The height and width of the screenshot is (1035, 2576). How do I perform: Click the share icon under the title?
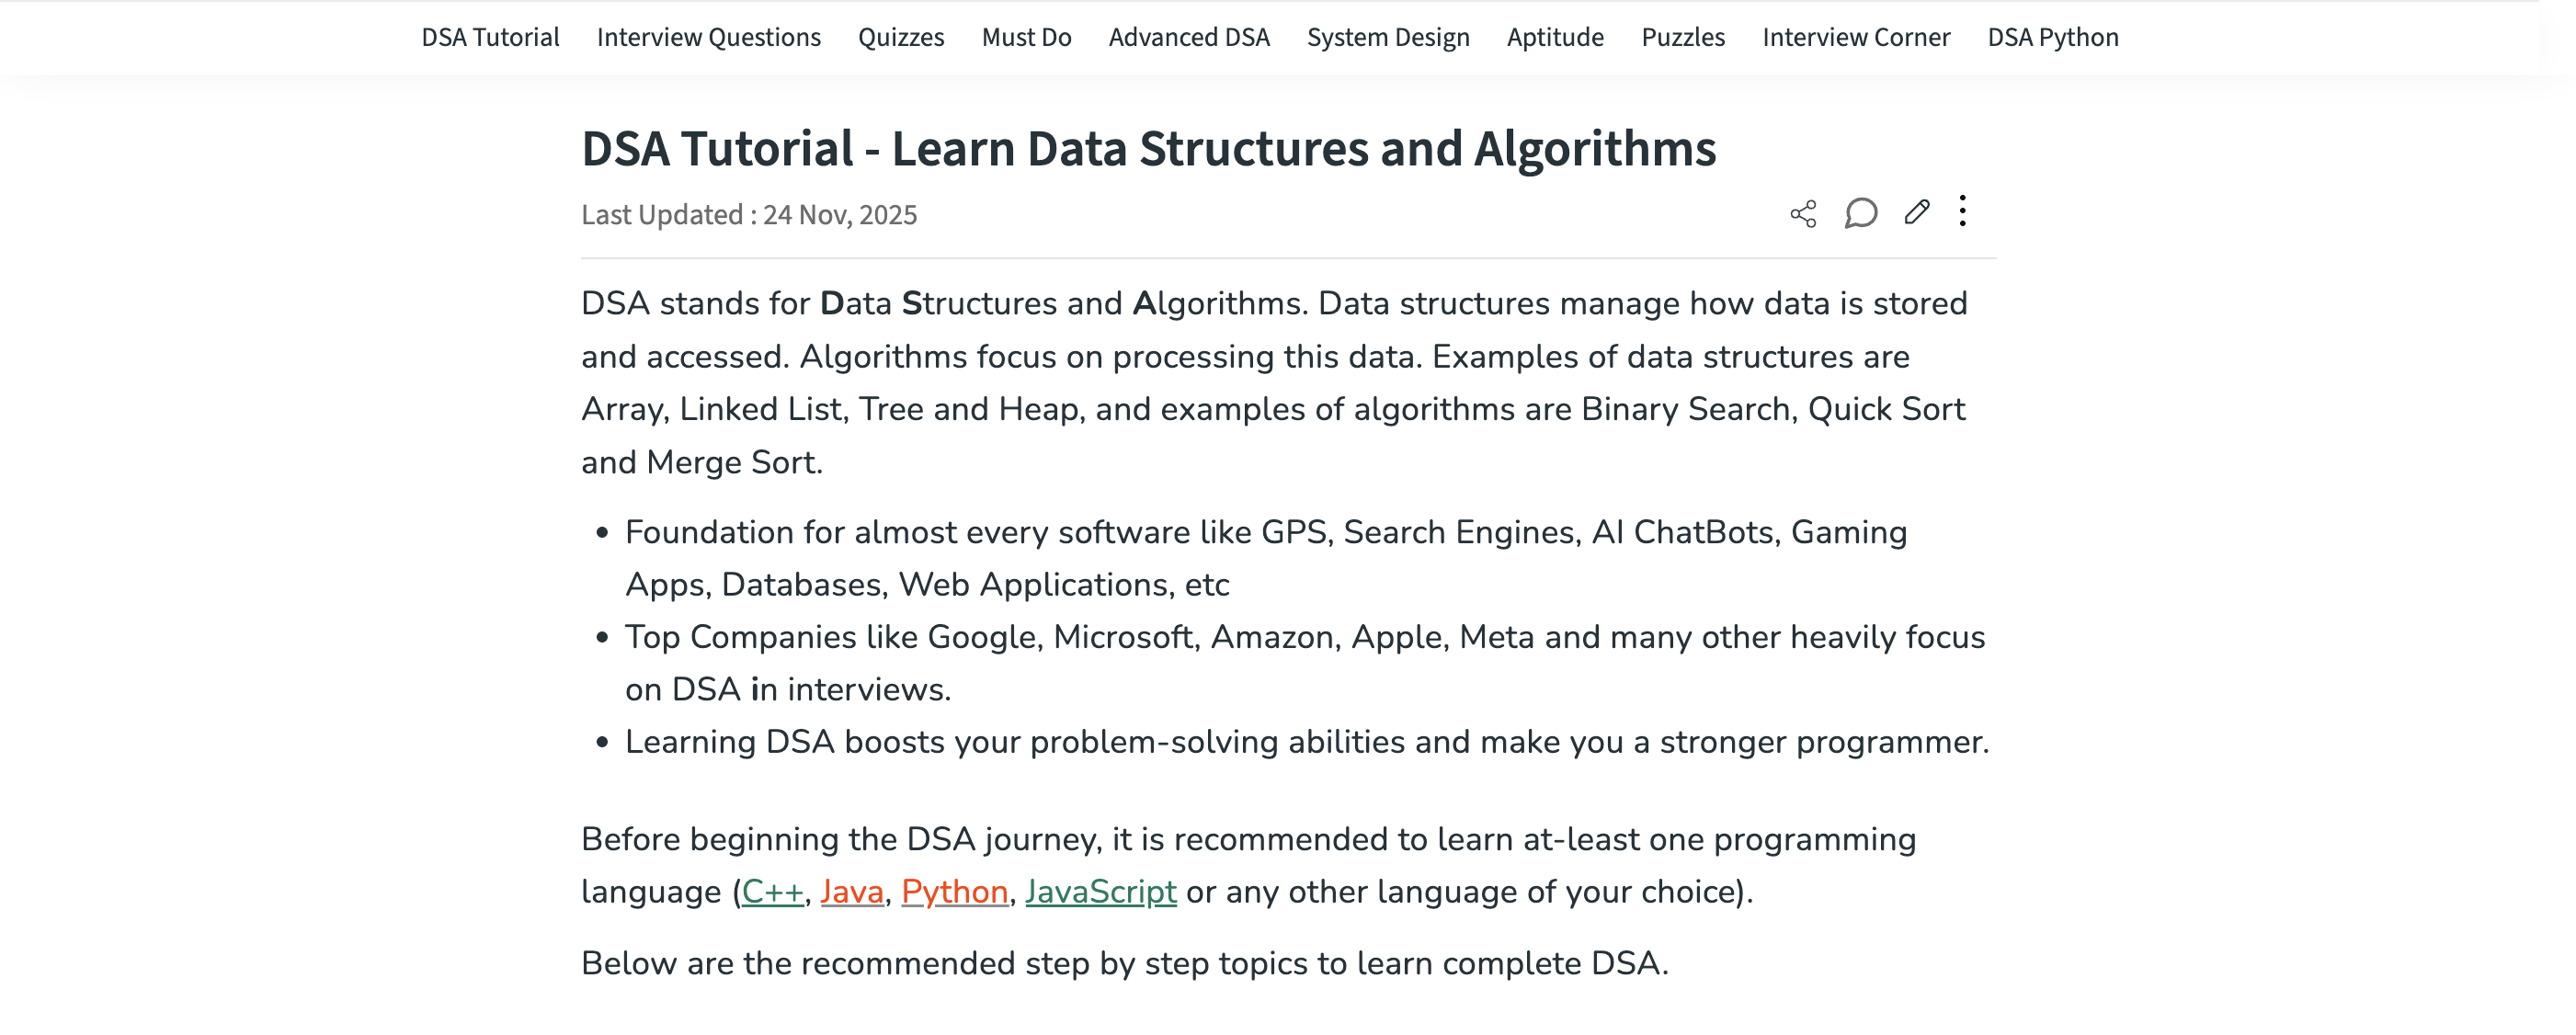tap(1803, 214)
